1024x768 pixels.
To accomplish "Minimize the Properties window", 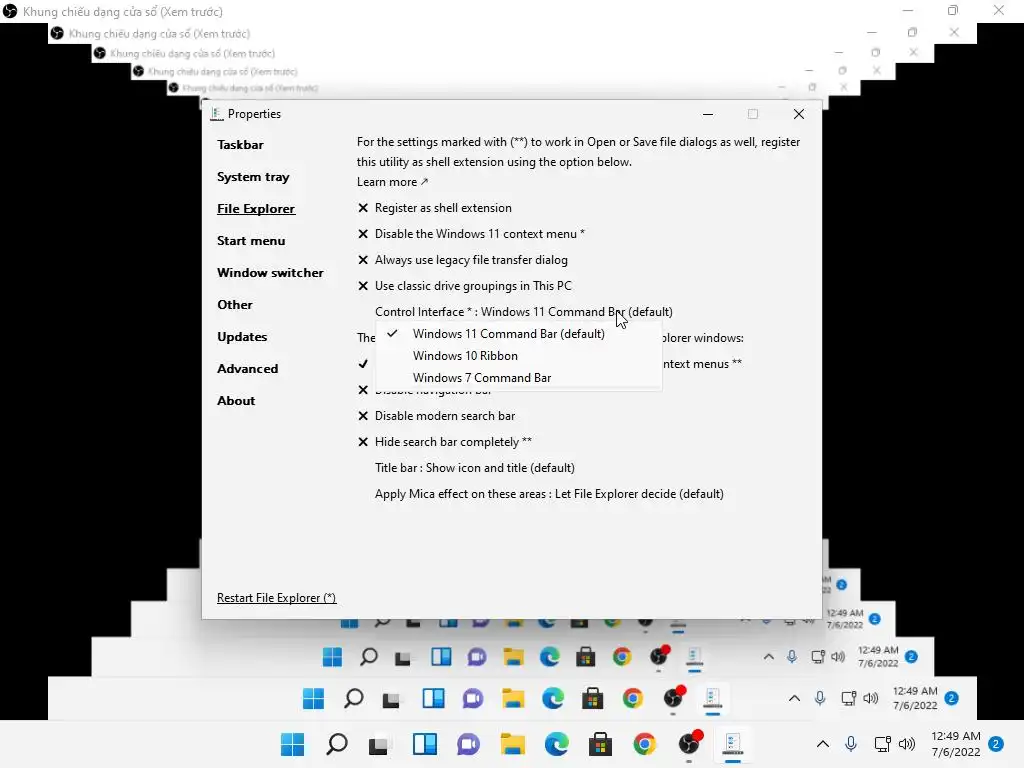I will [707, 114].
